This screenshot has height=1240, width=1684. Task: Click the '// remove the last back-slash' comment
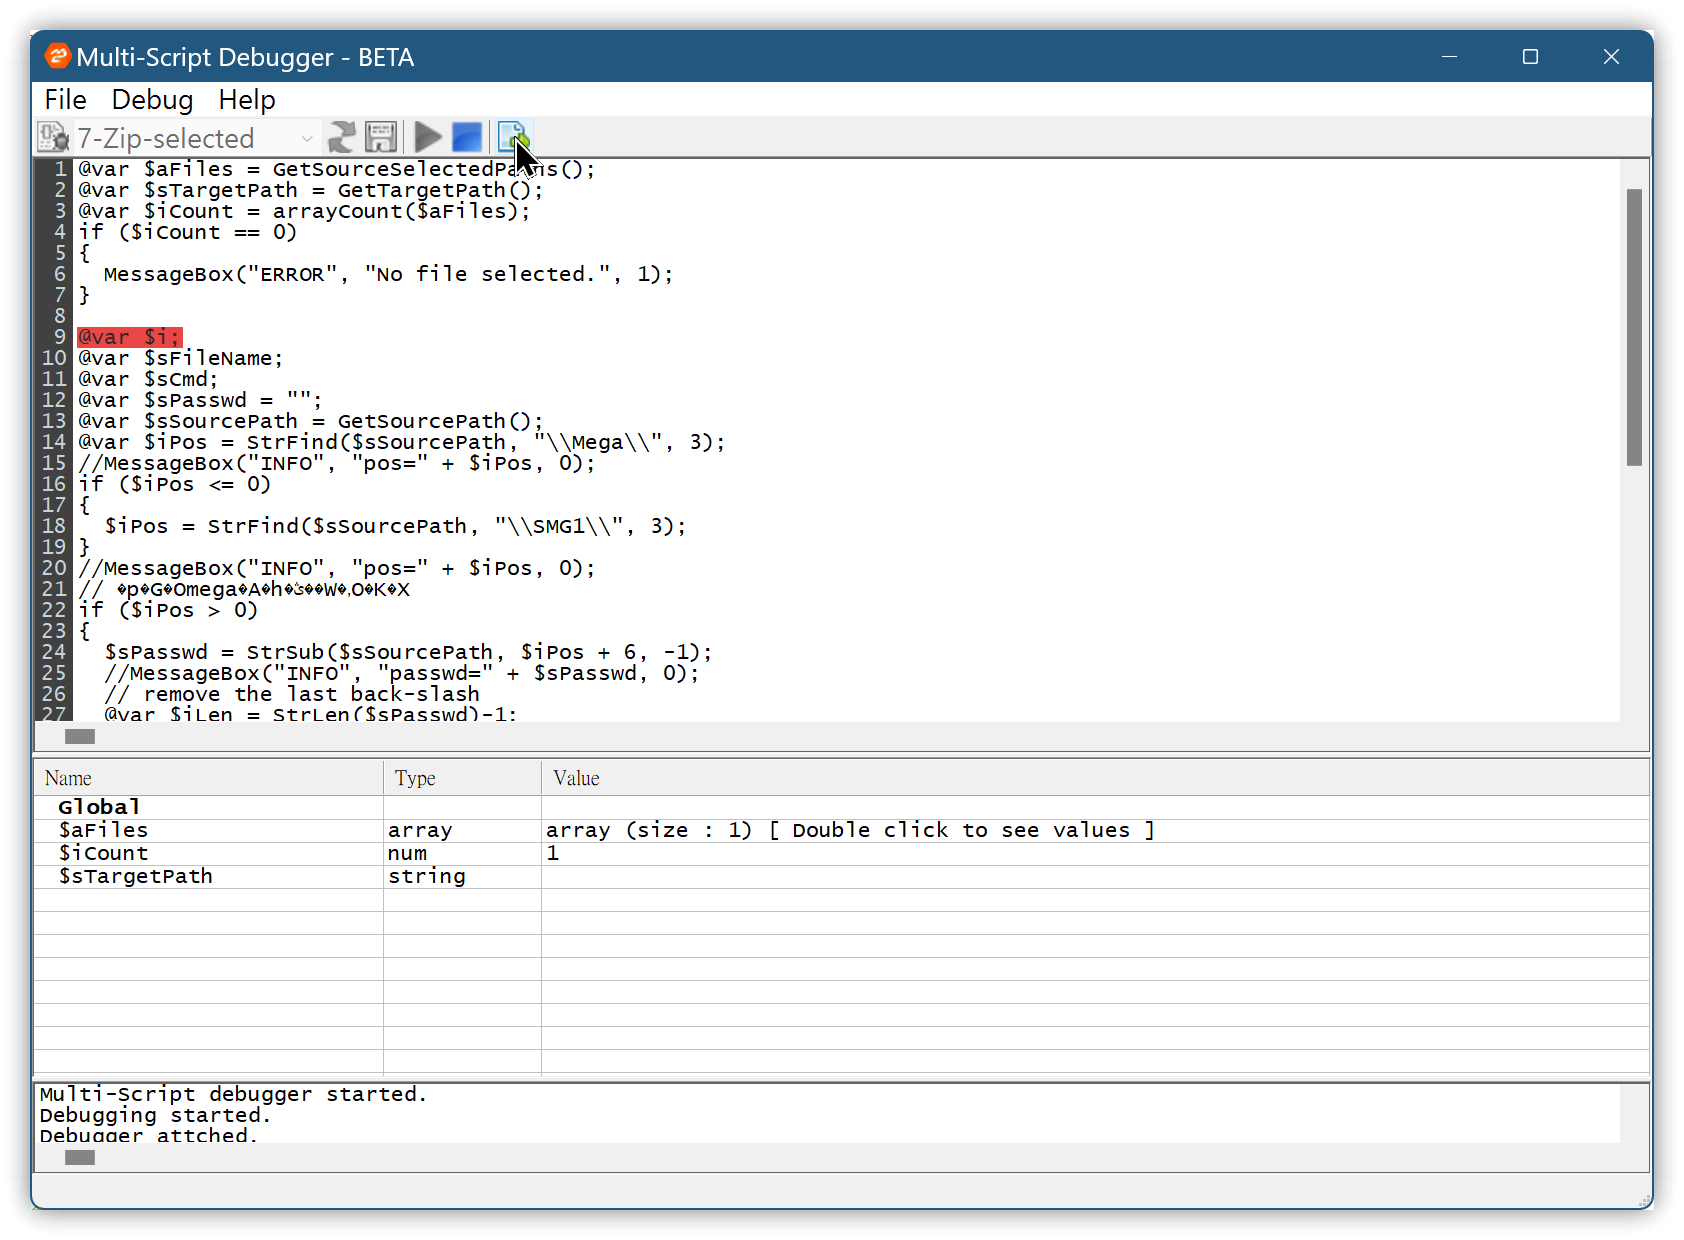(x=292, y=694)
